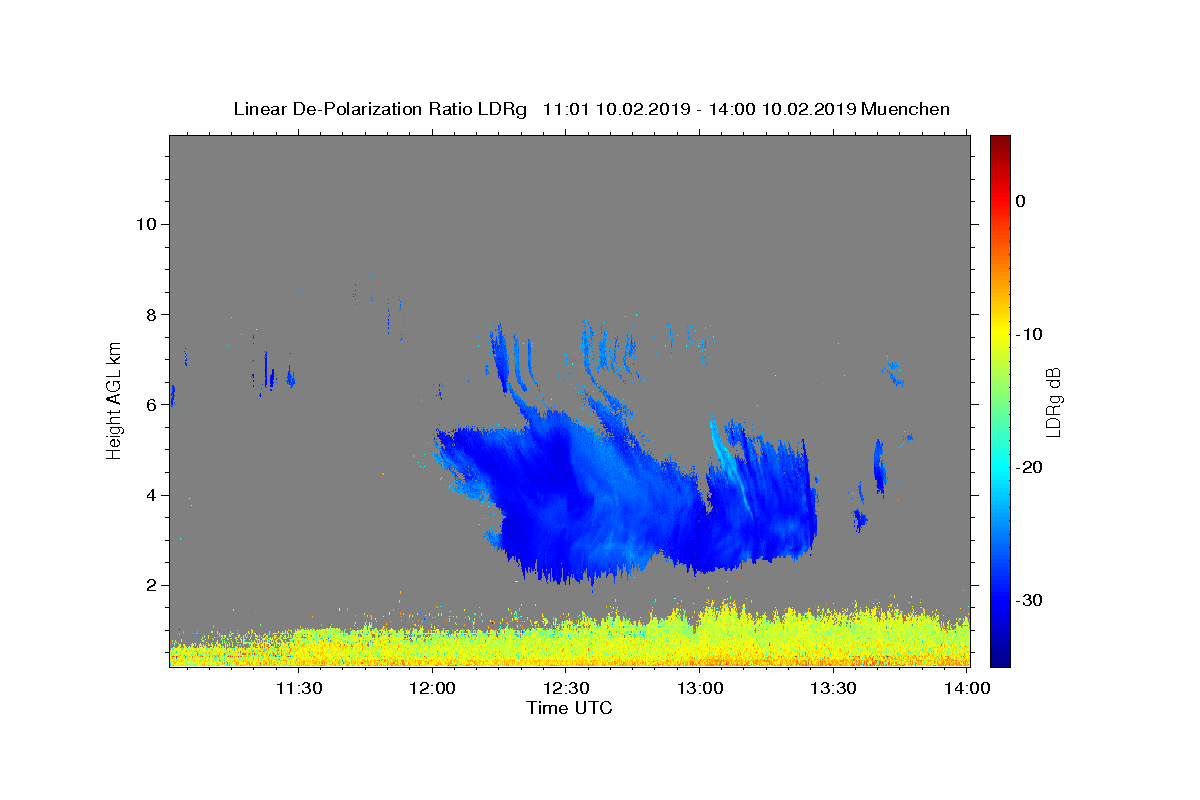
Task: Click the colorbar value -30
Action: pos(1030,600)
